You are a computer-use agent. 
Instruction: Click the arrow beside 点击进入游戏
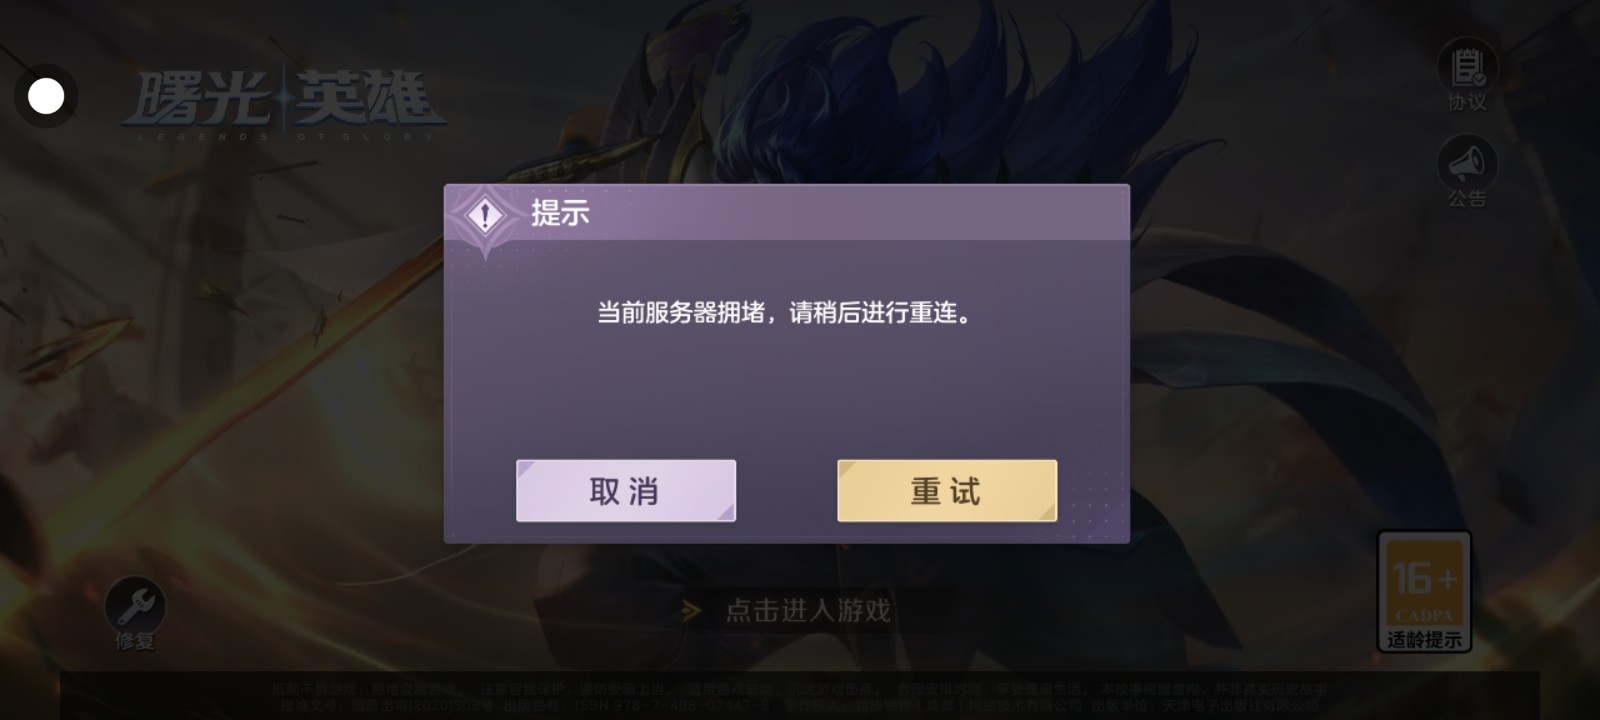coord(691,610)
